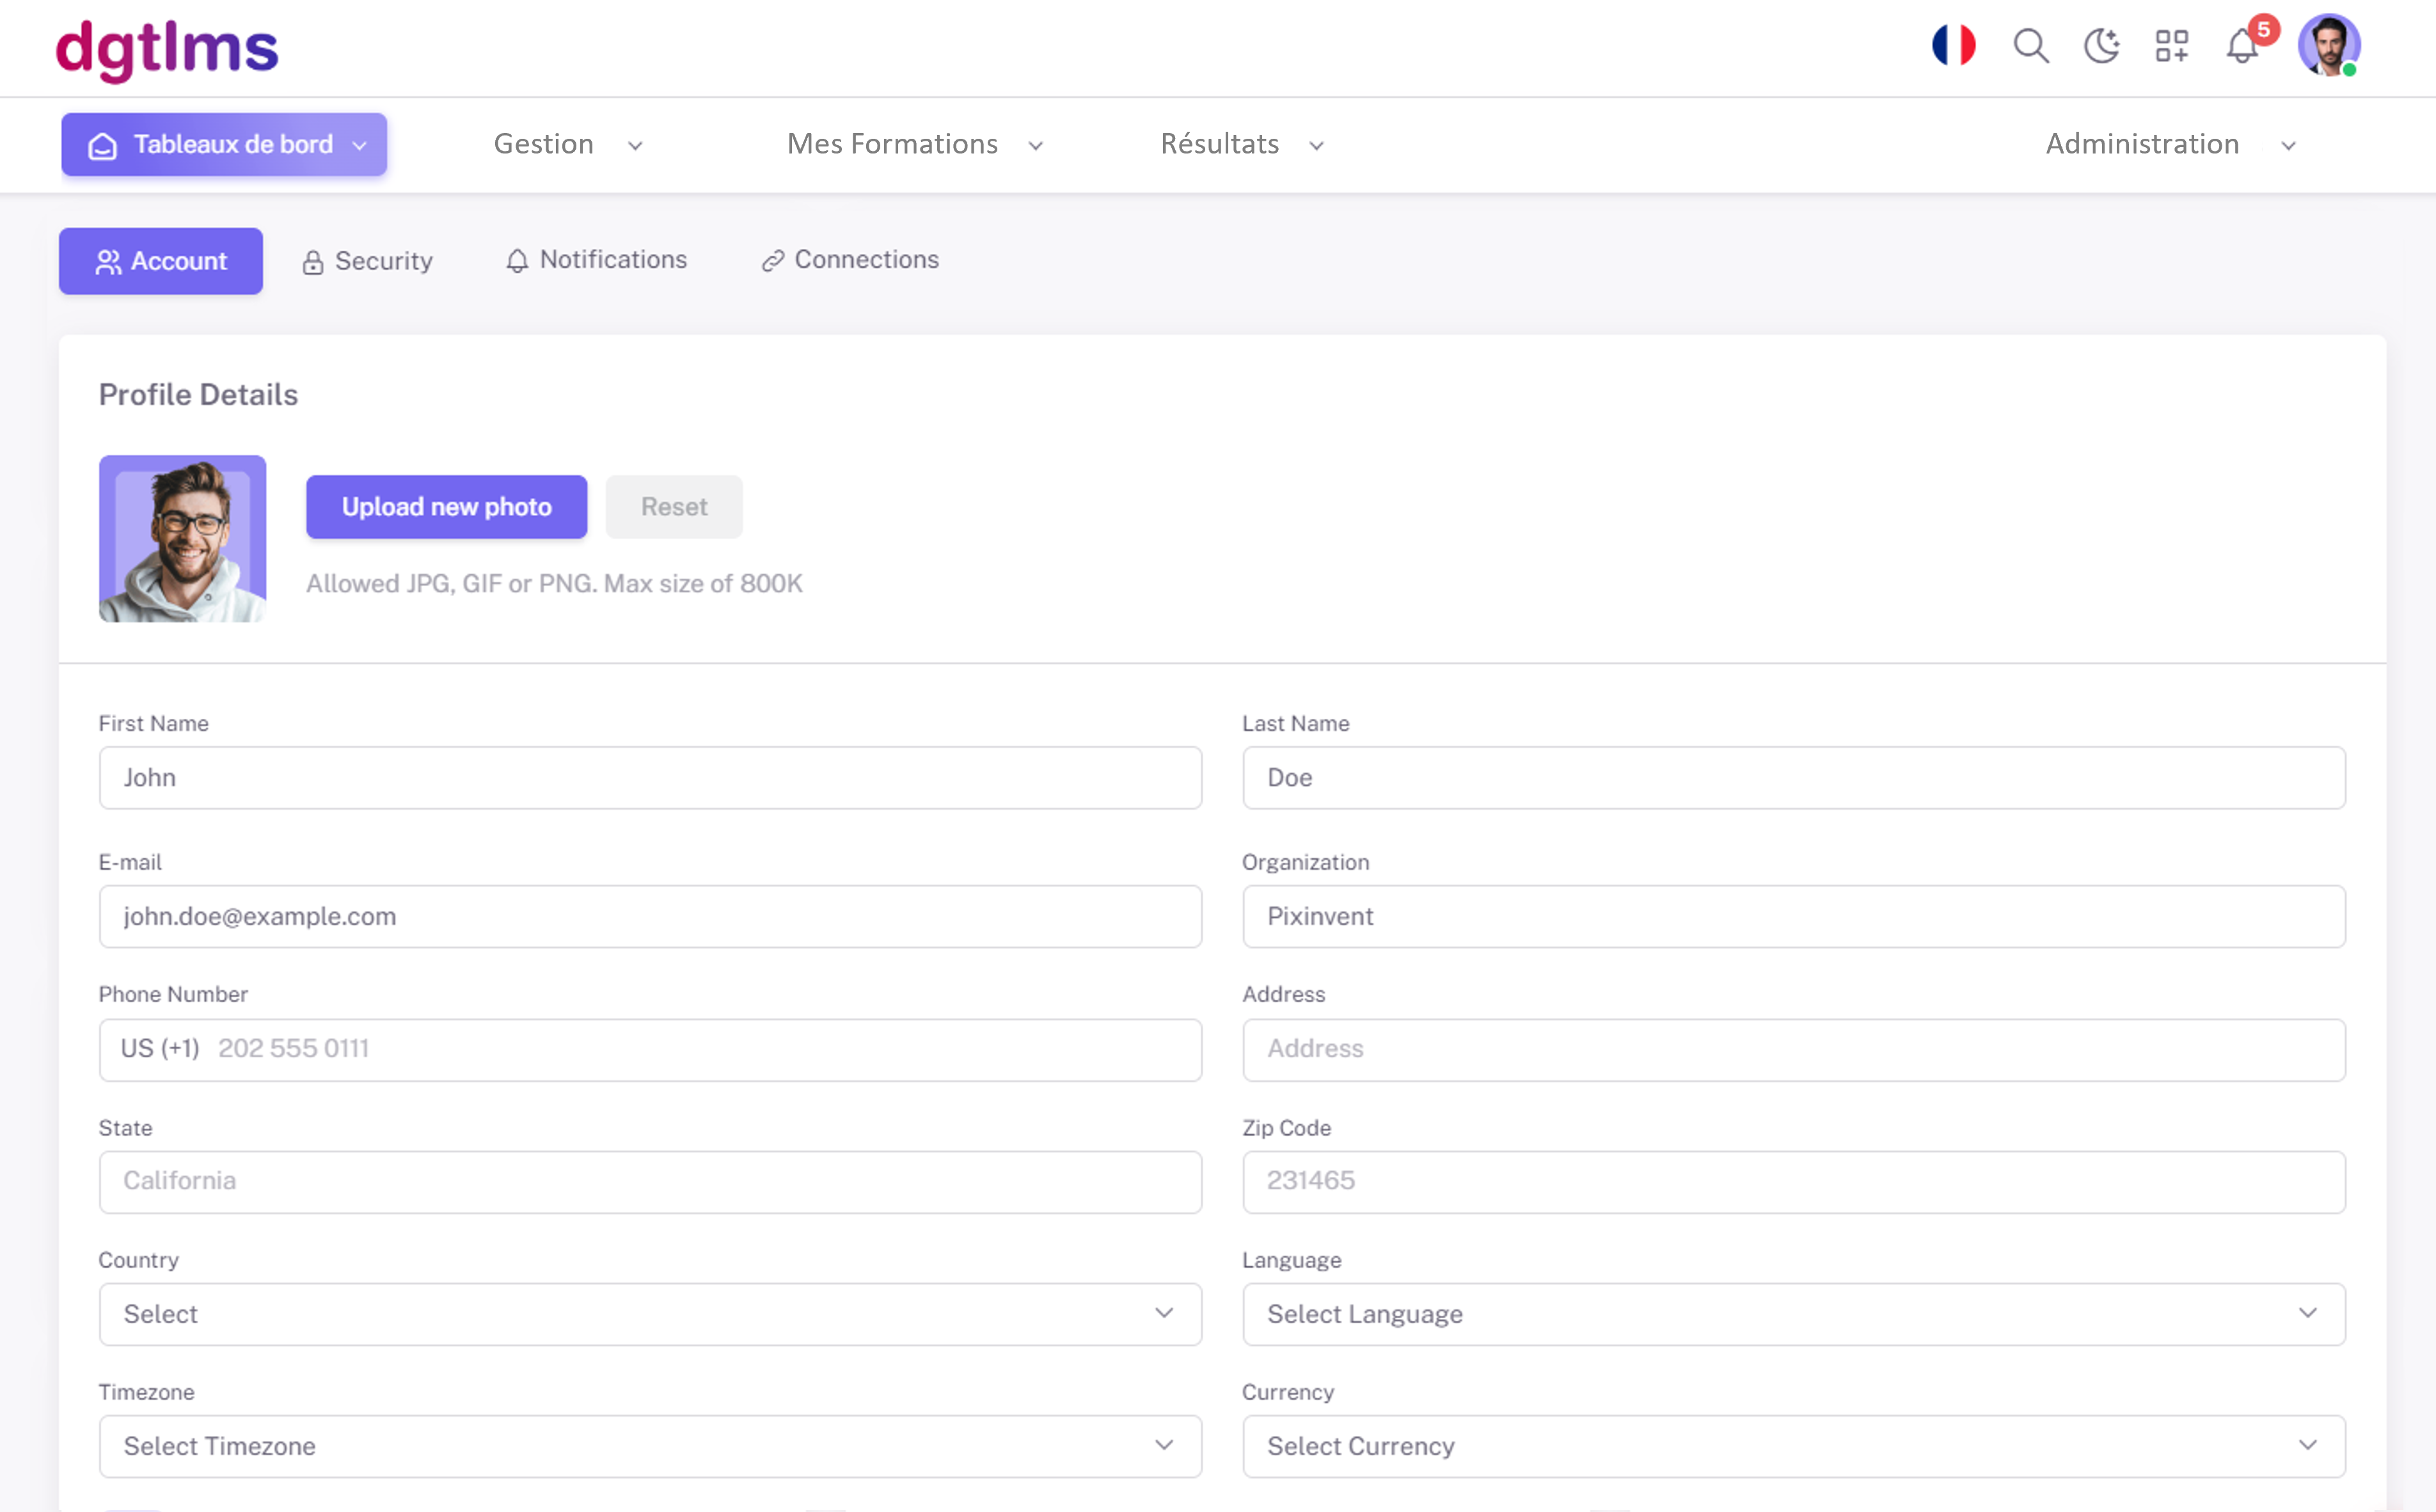Switch to the Connections tab
Image resolution: width=2436 pixels, height=1512 pixels.
(x=851, y=260)
